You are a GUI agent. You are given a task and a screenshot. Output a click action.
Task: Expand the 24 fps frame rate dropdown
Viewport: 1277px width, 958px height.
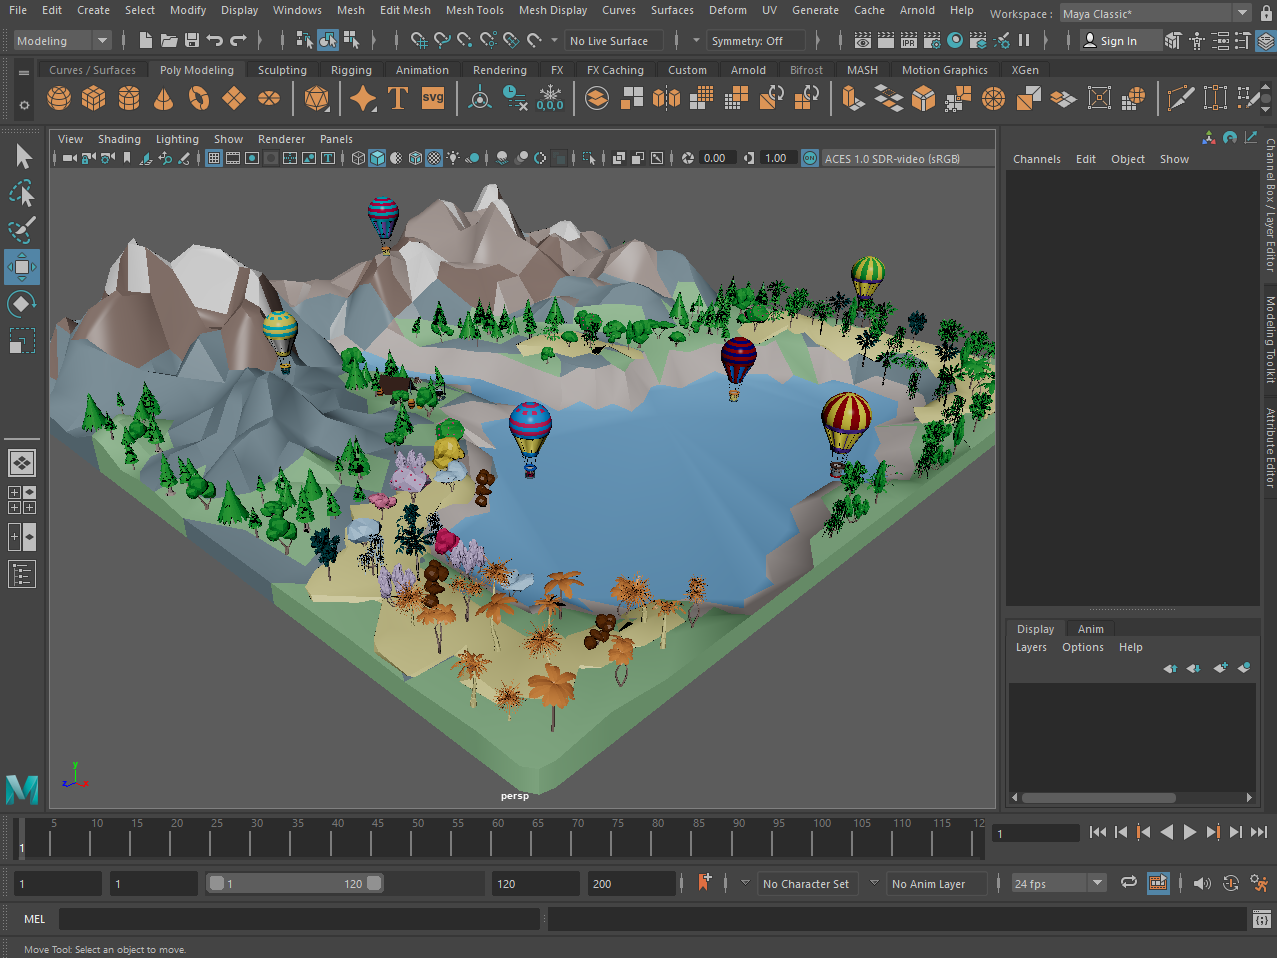pos(1097,883)
